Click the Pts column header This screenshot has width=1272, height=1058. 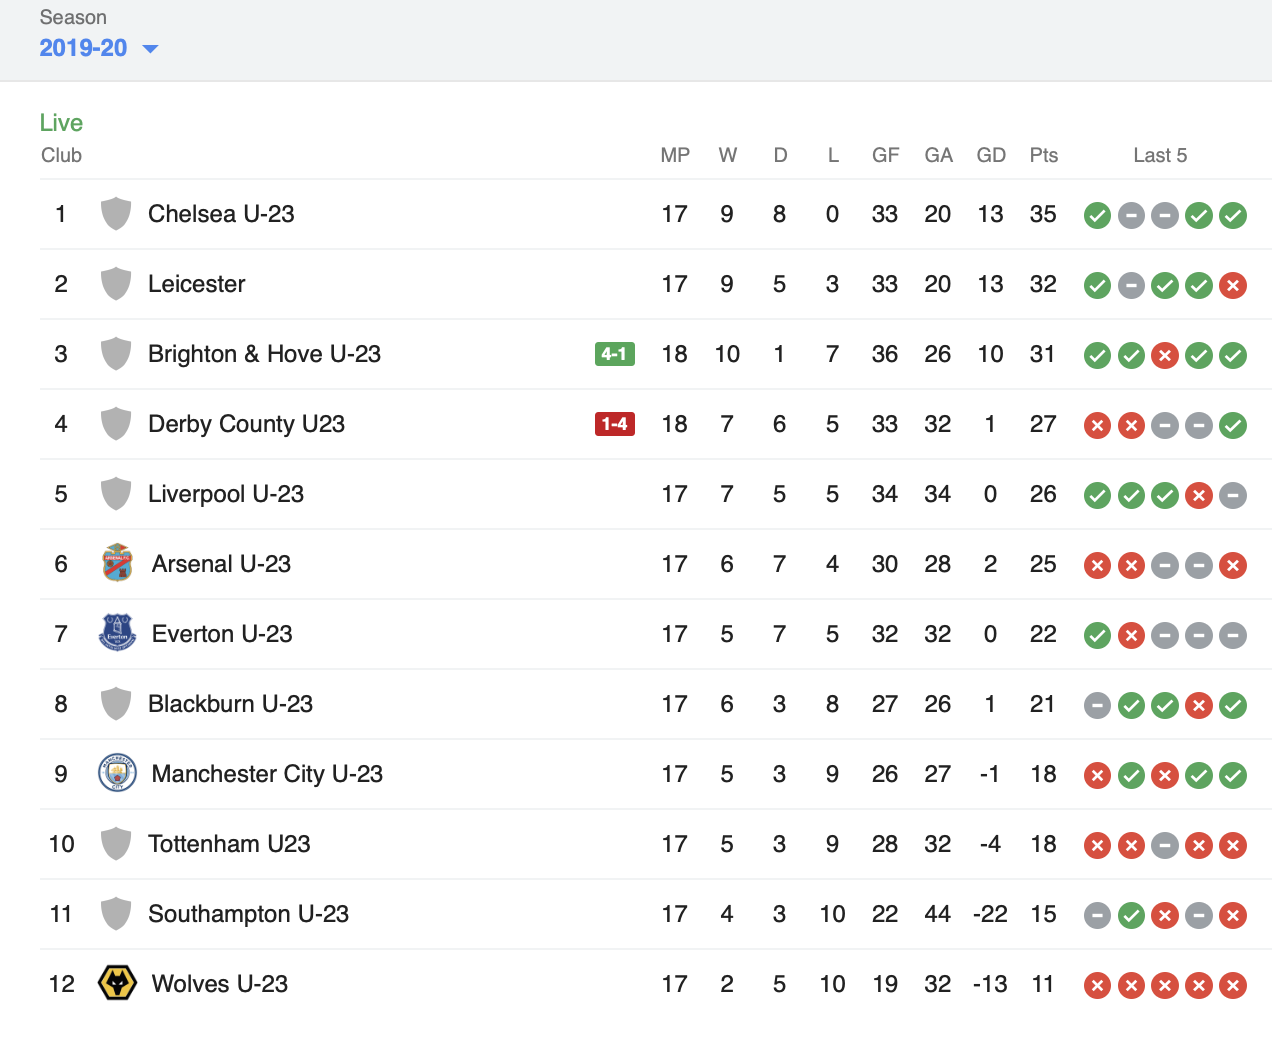(1043, 155)
